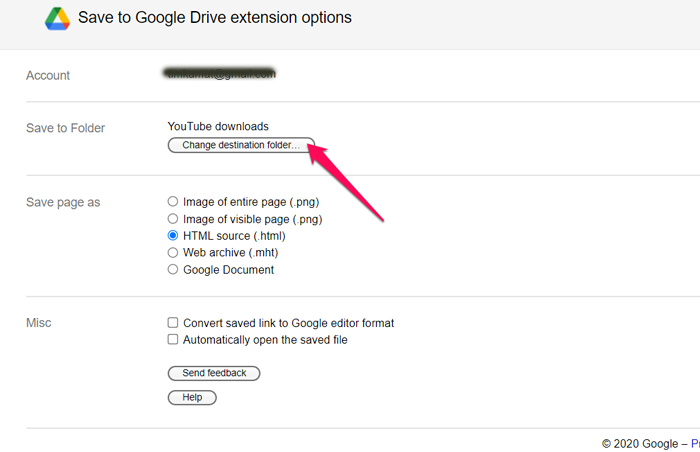Viewport: 700px width, 452px height.
Task: Choose HTML source (.html) radio option
Action: (173, 235)
